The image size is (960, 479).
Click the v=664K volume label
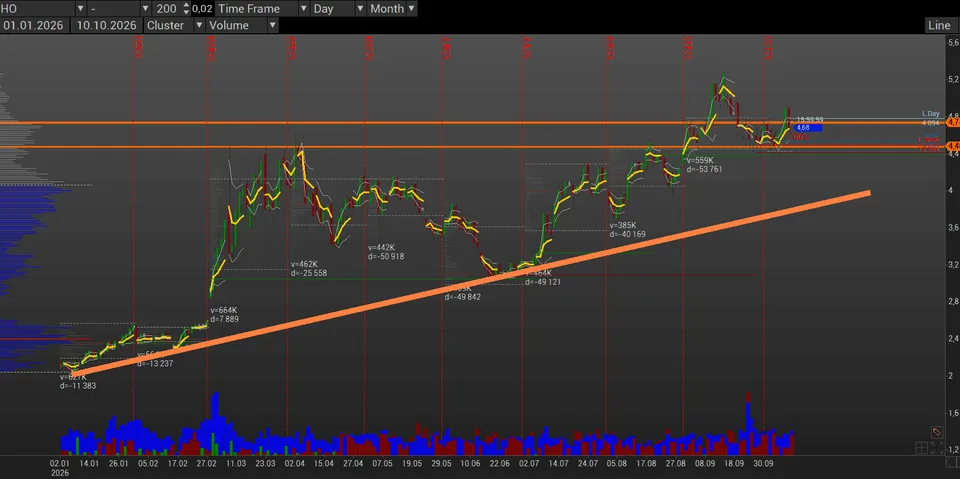pos(223,310)
